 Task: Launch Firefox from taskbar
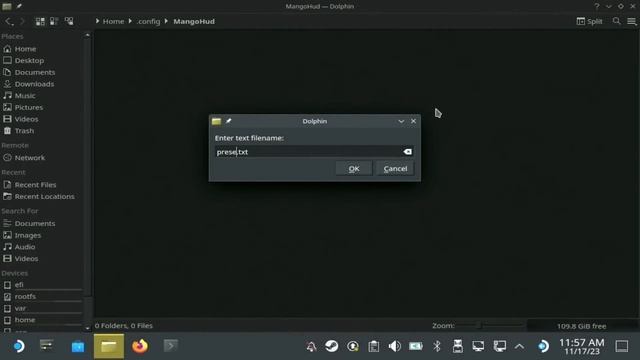140,346
